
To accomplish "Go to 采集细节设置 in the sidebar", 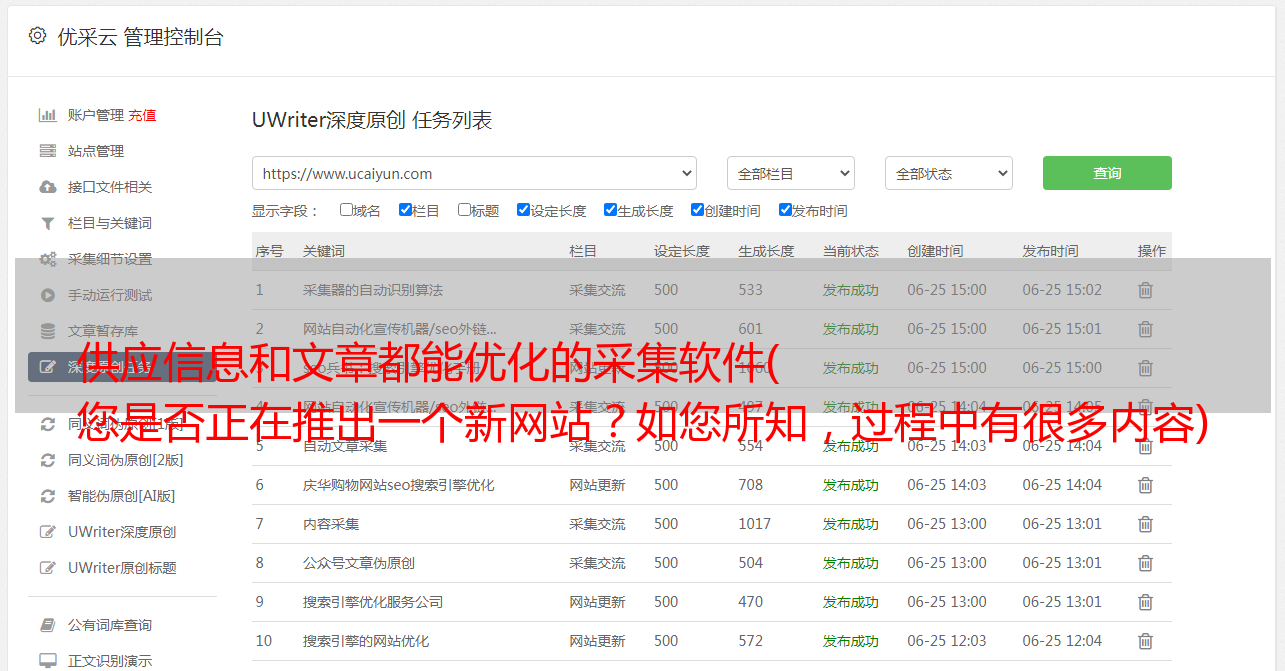I will coord(110,259).
